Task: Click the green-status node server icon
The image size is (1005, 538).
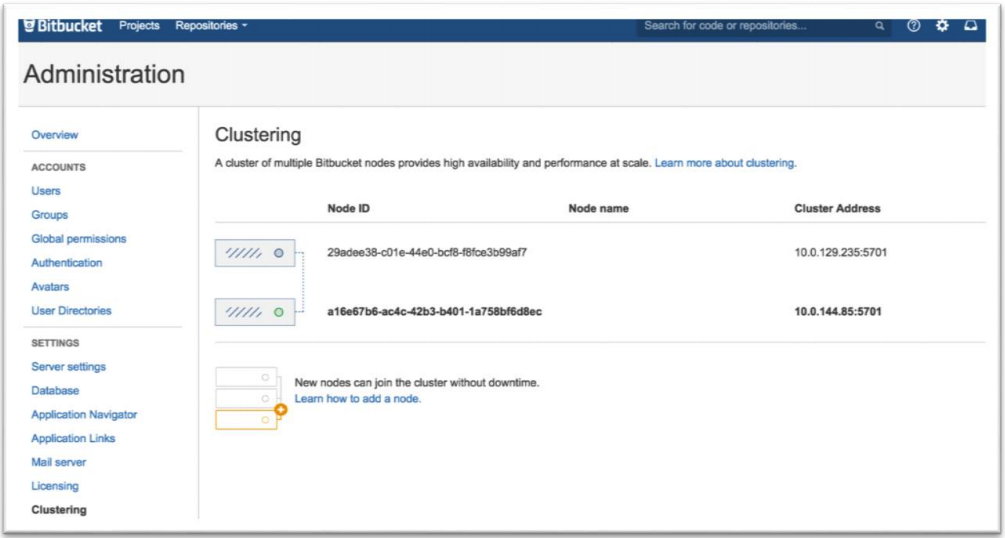Action: point(254,312)
